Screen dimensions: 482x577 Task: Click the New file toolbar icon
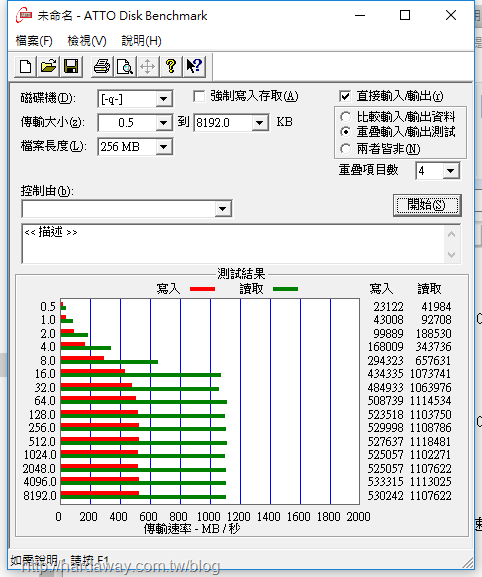point(25,67)
